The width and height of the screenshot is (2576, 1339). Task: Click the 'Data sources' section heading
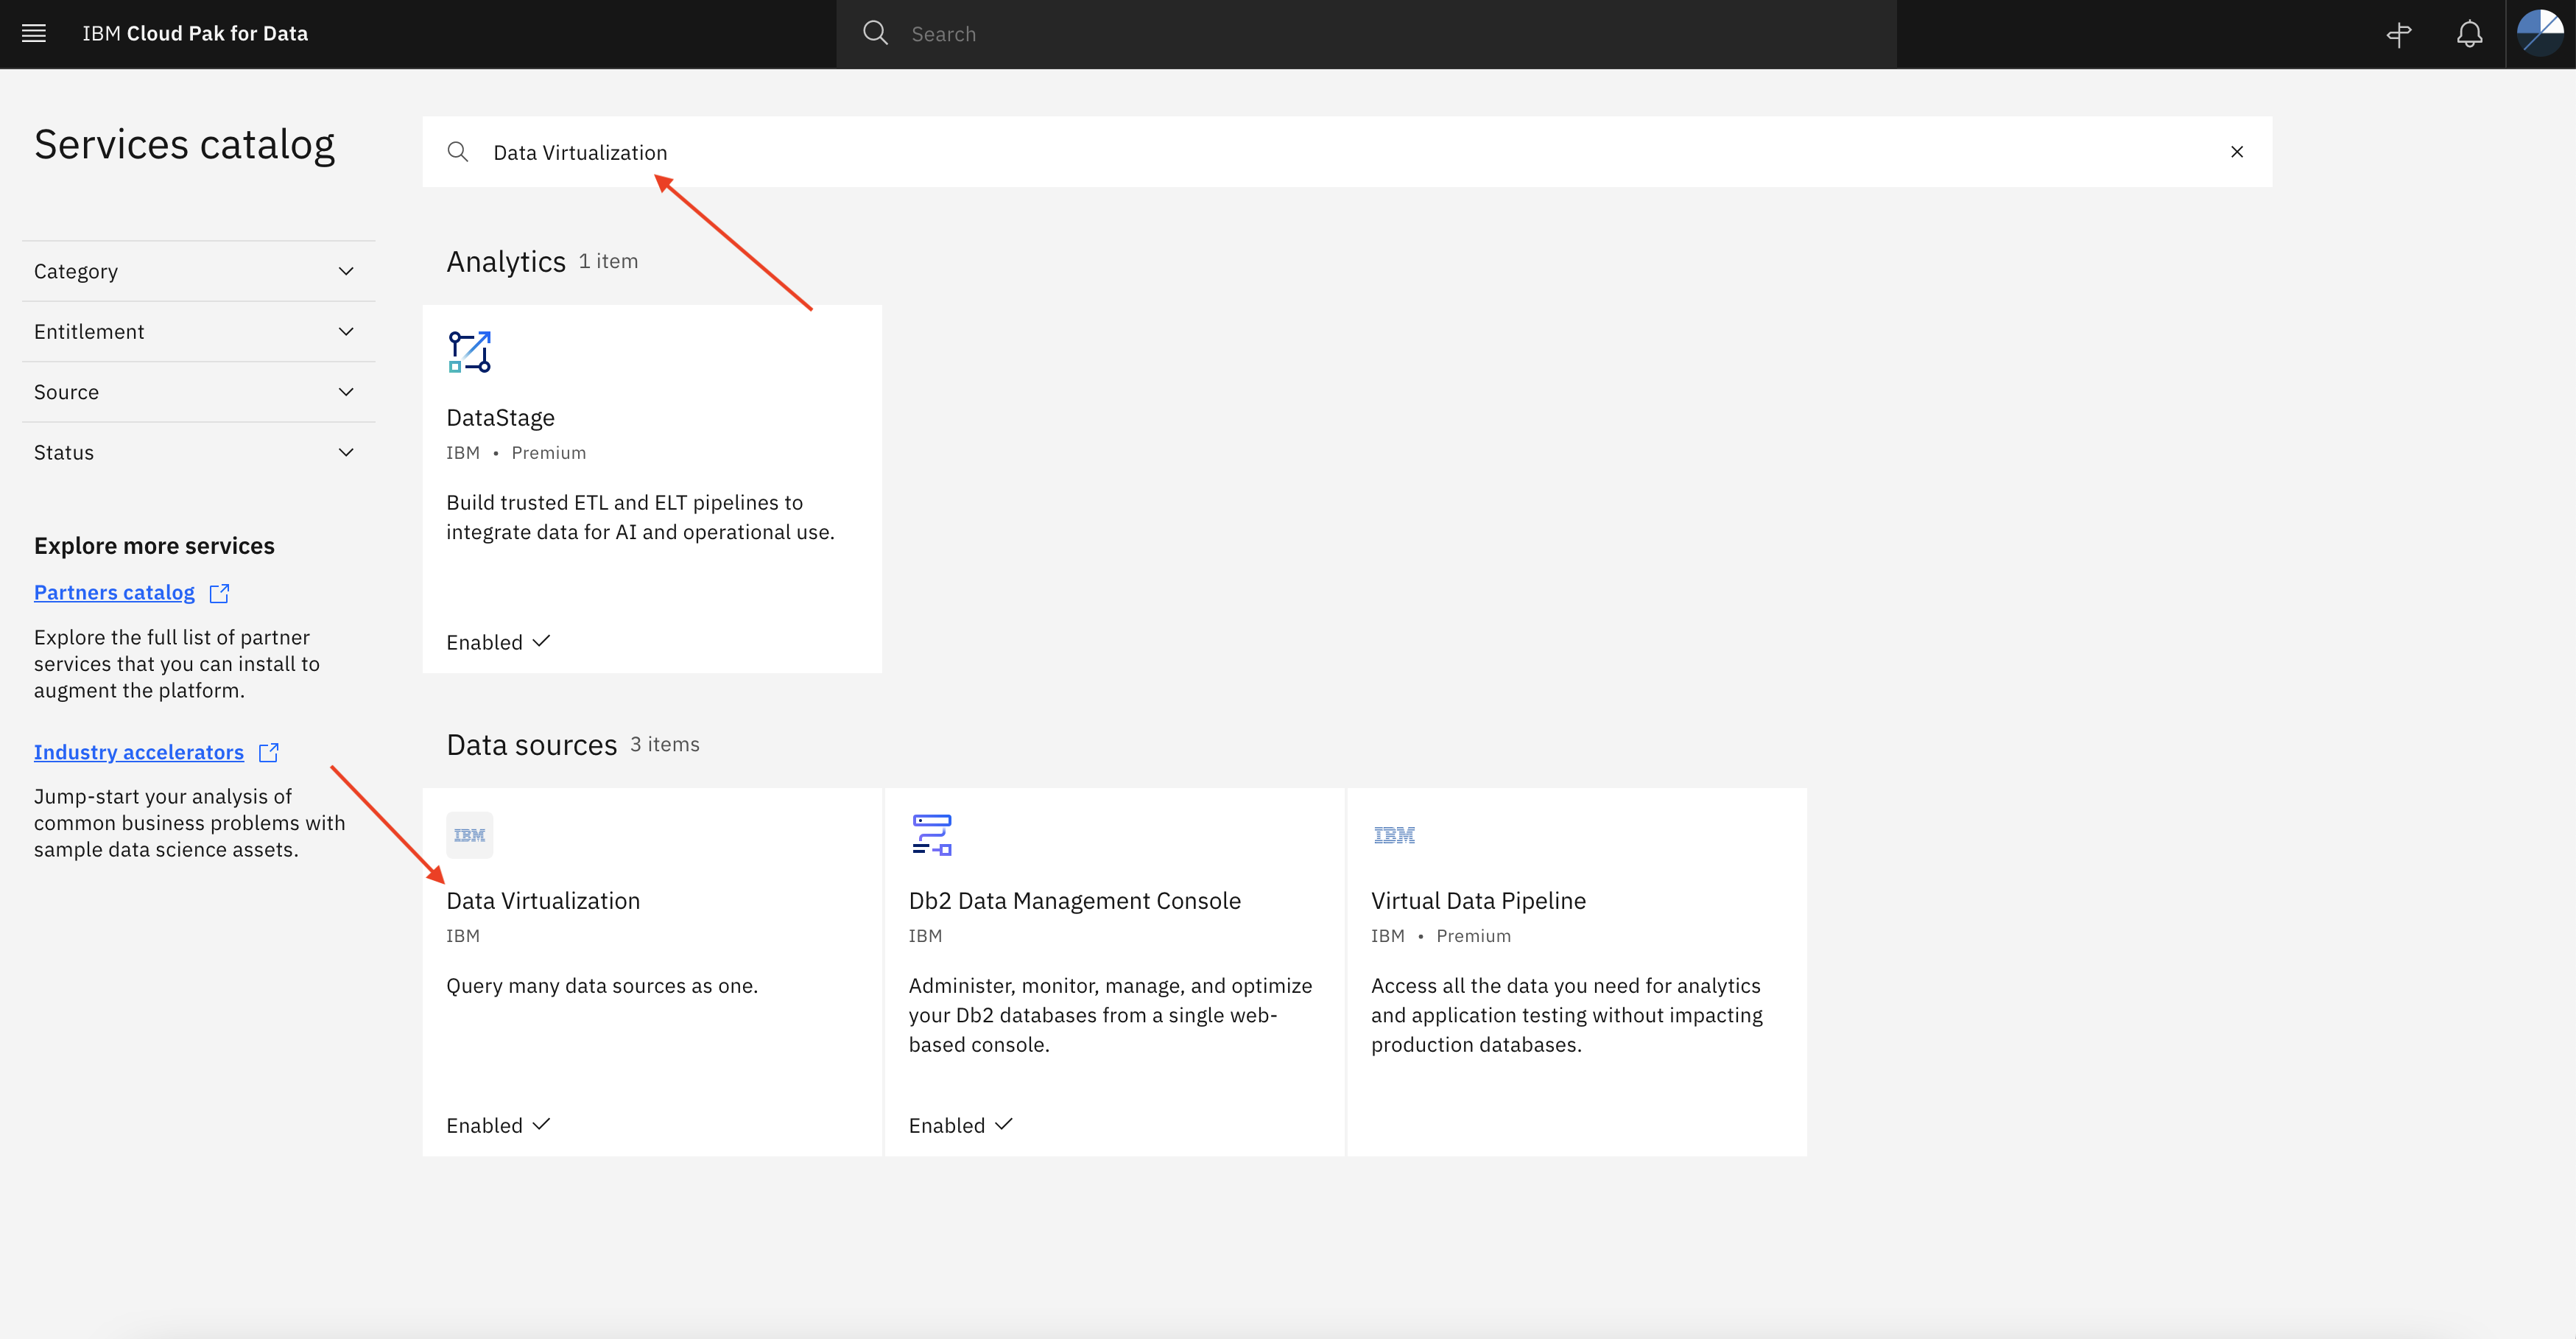click(x=532, y=745)
